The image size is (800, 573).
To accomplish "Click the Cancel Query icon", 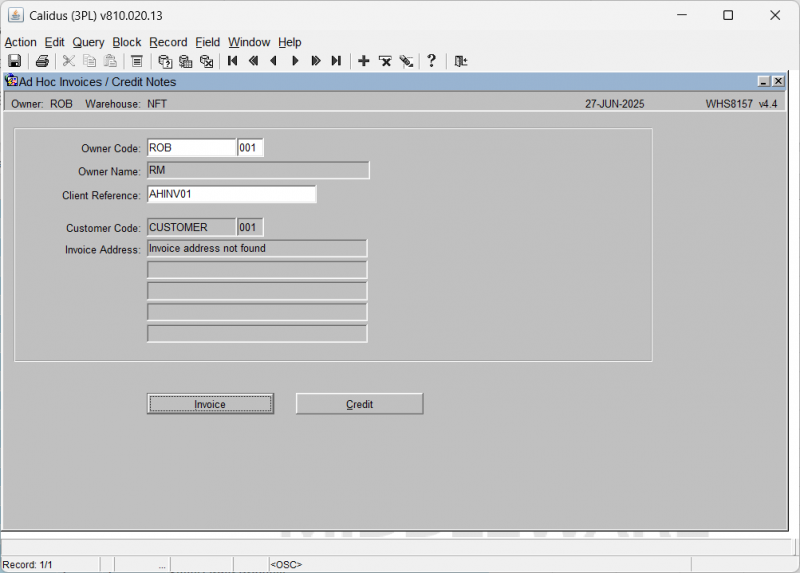I will (207, 61).
